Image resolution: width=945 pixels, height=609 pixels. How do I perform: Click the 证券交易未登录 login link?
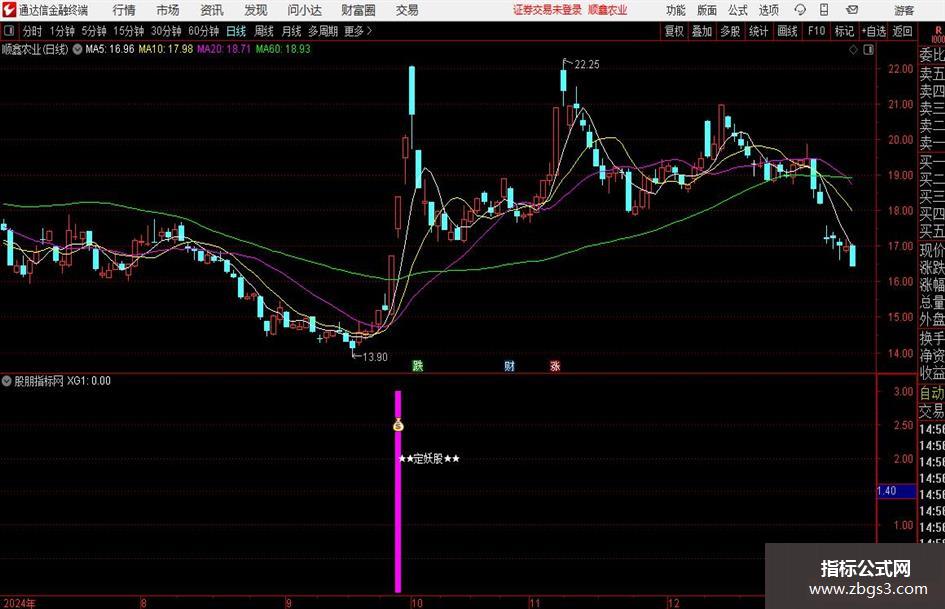point(547,10)
